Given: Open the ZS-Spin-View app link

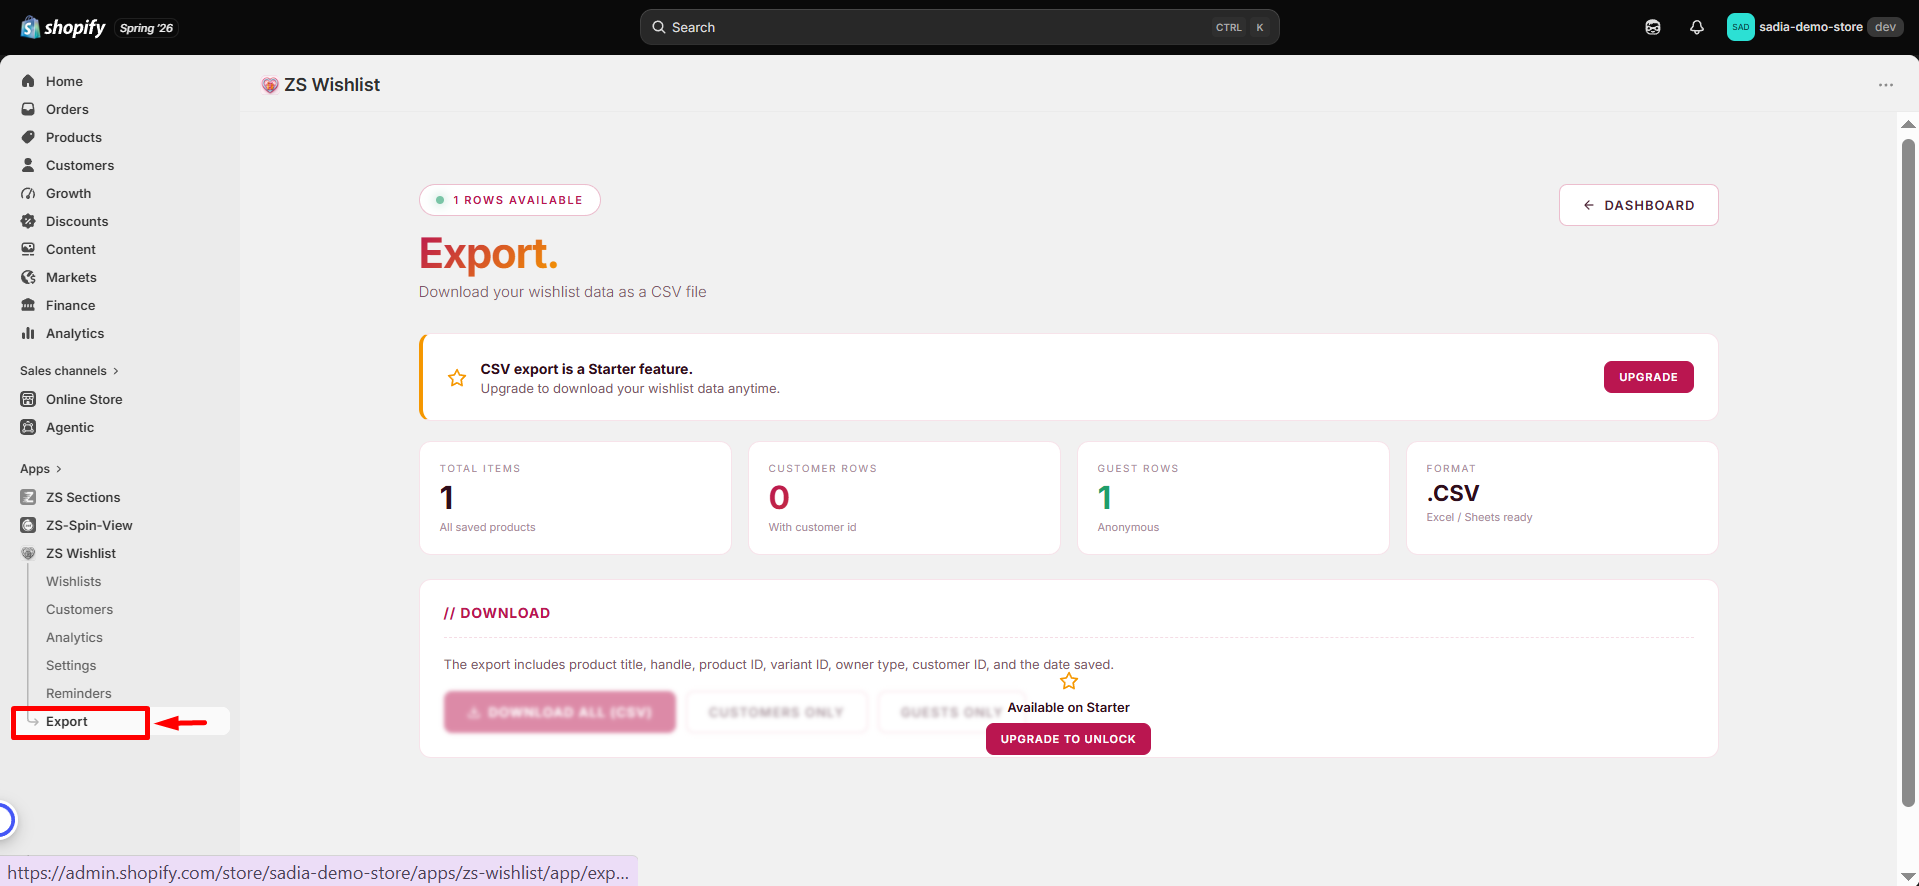Looking at the screenshot, I should click(x=89, y=525).
